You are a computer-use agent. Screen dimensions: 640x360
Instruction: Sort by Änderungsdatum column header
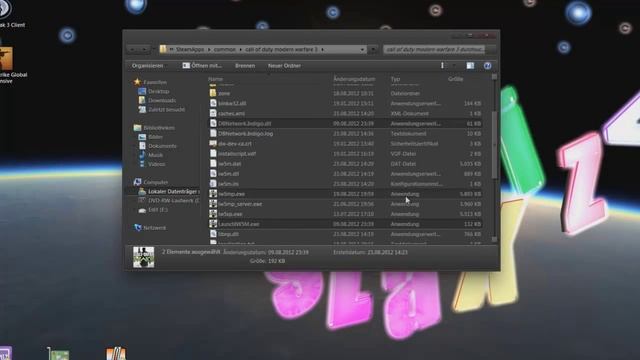pos(354,79)
